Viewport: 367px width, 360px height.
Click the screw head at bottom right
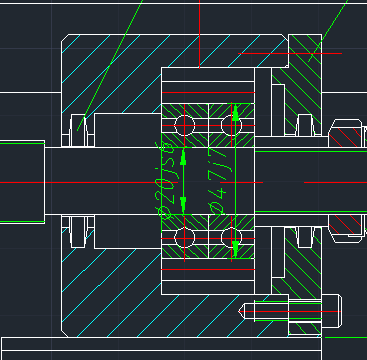pos(330,311)
